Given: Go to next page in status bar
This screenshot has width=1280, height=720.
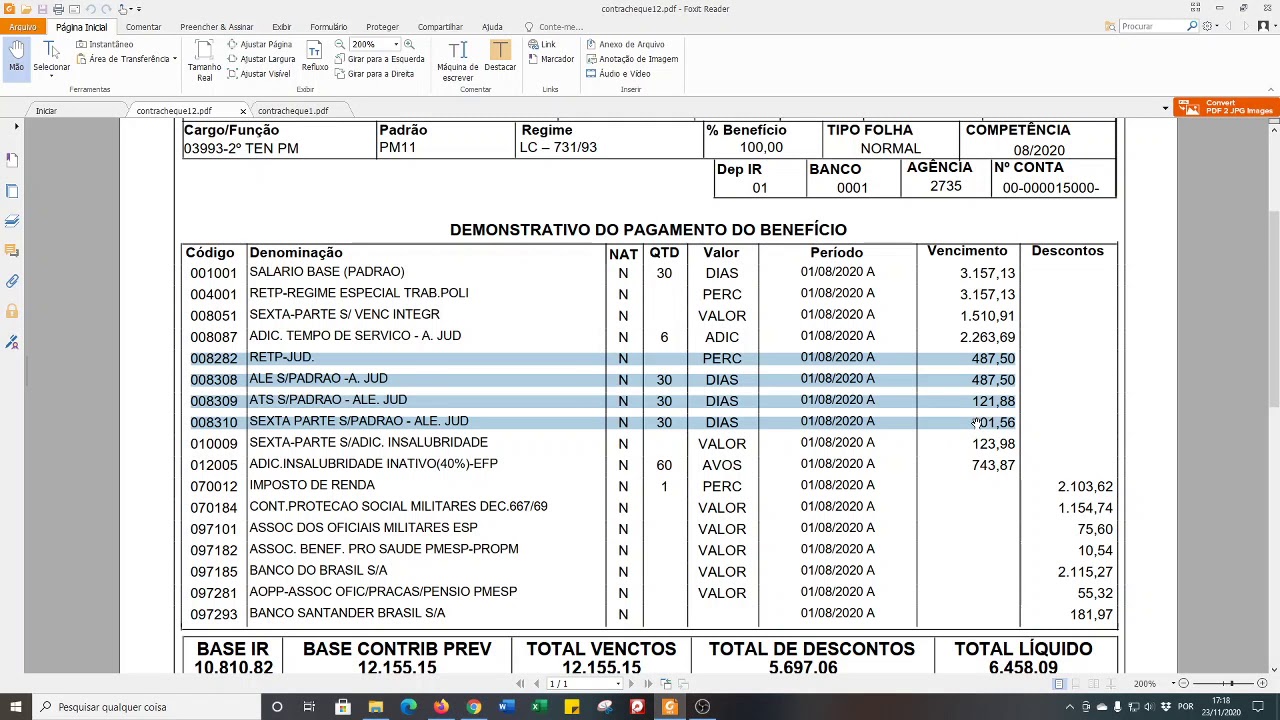Looking at the screenshot, I should pos(631,684).
